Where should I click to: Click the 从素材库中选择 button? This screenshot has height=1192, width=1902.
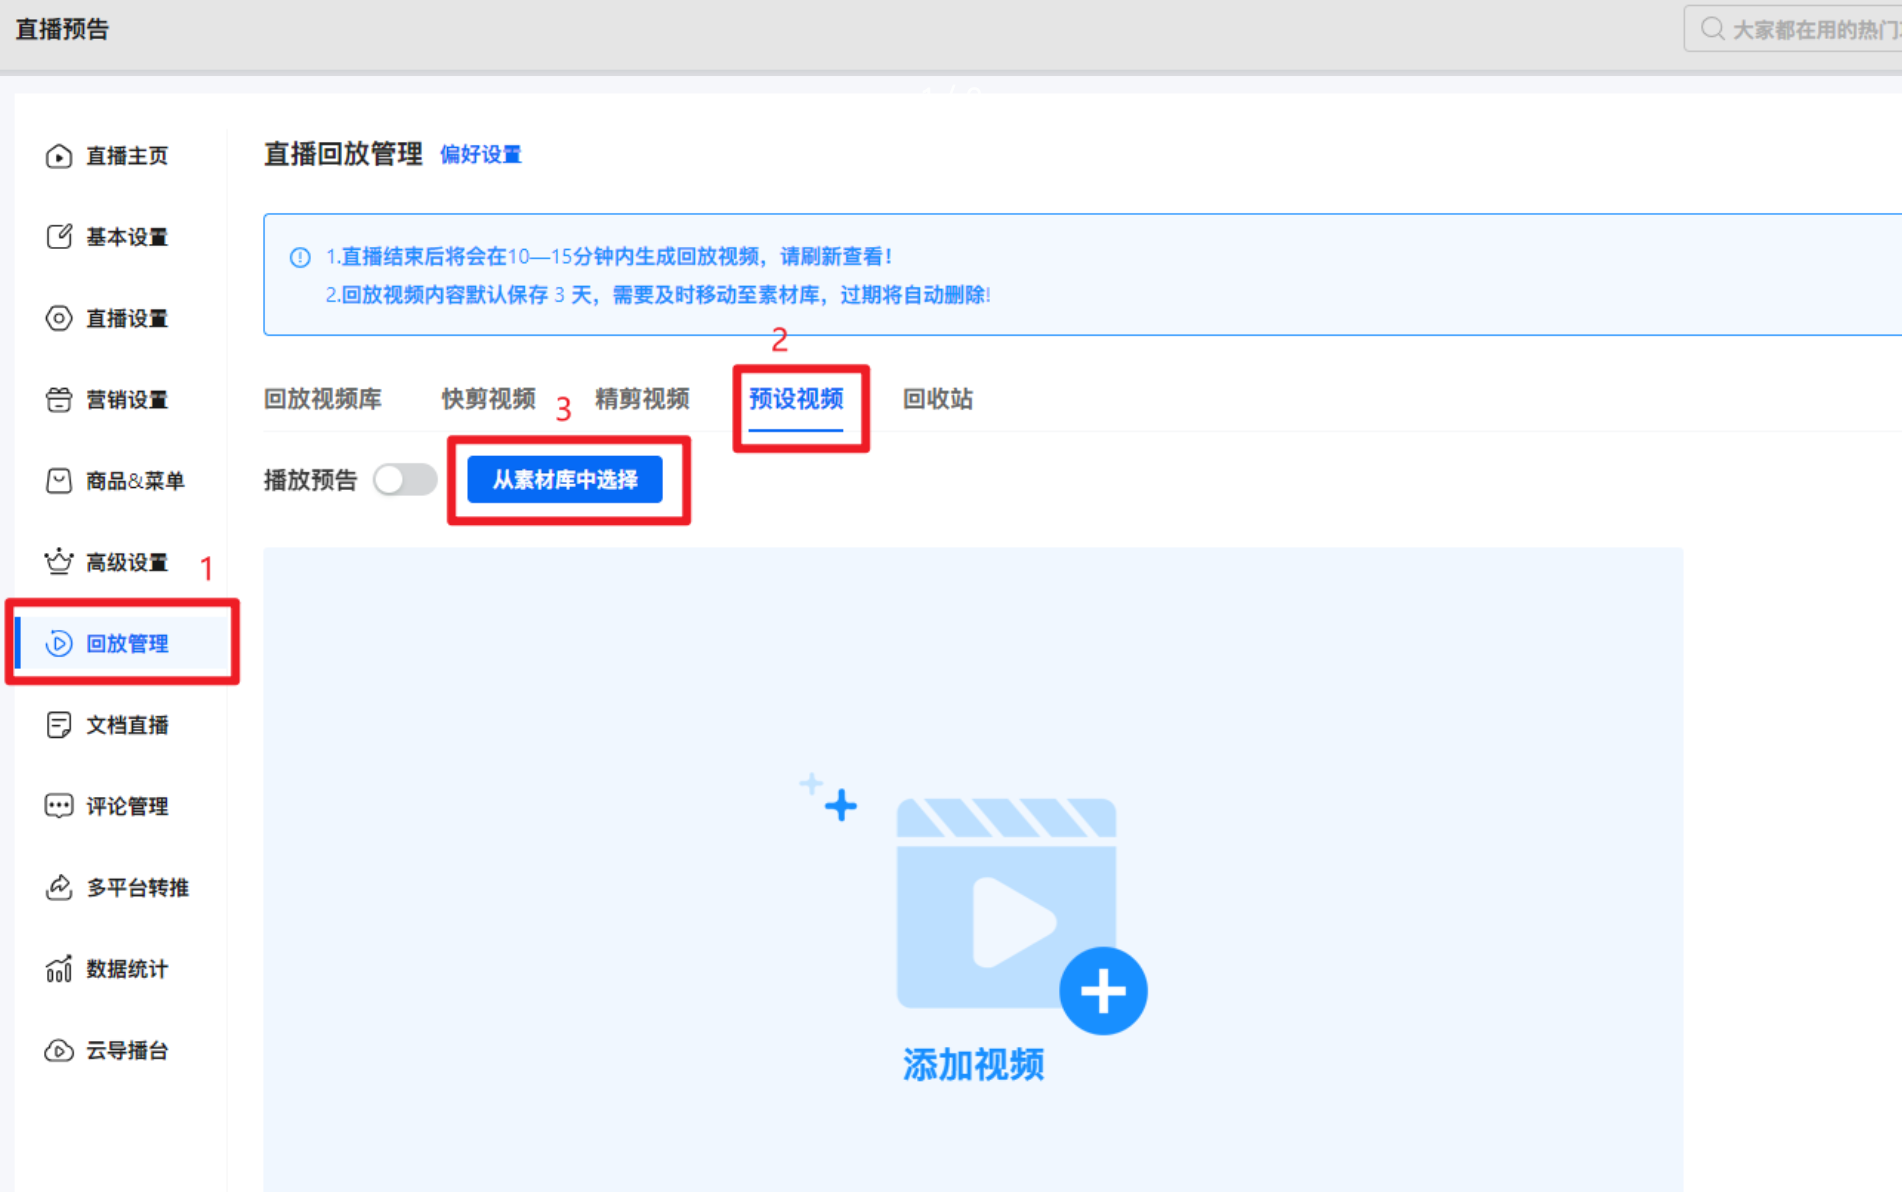(x=568, y=479)
